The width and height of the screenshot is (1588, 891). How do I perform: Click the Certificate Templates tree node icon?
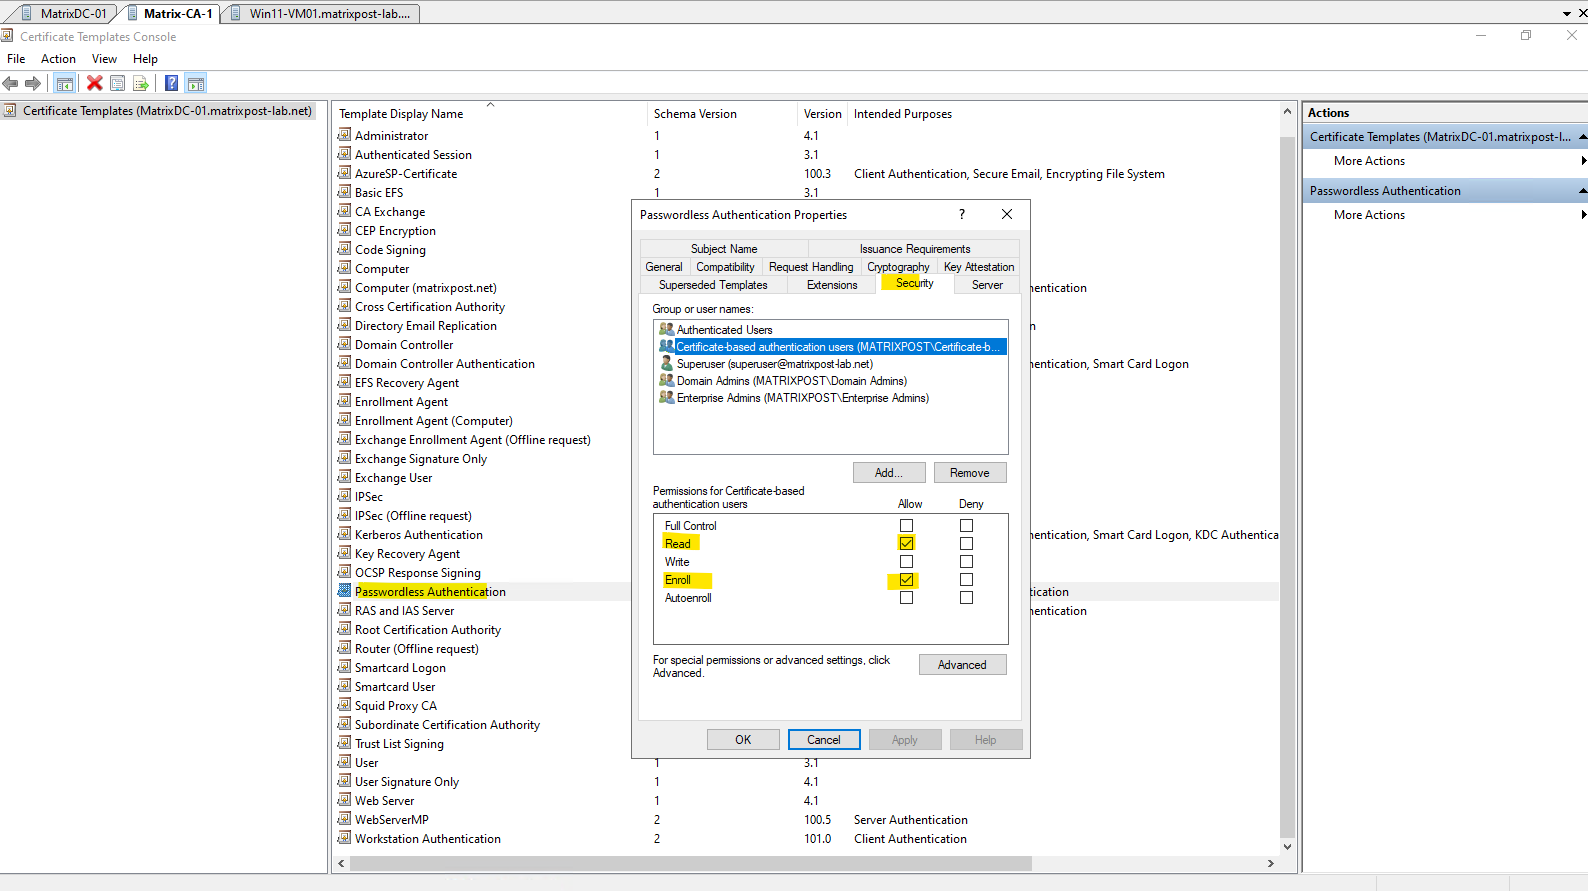(10, 111)
